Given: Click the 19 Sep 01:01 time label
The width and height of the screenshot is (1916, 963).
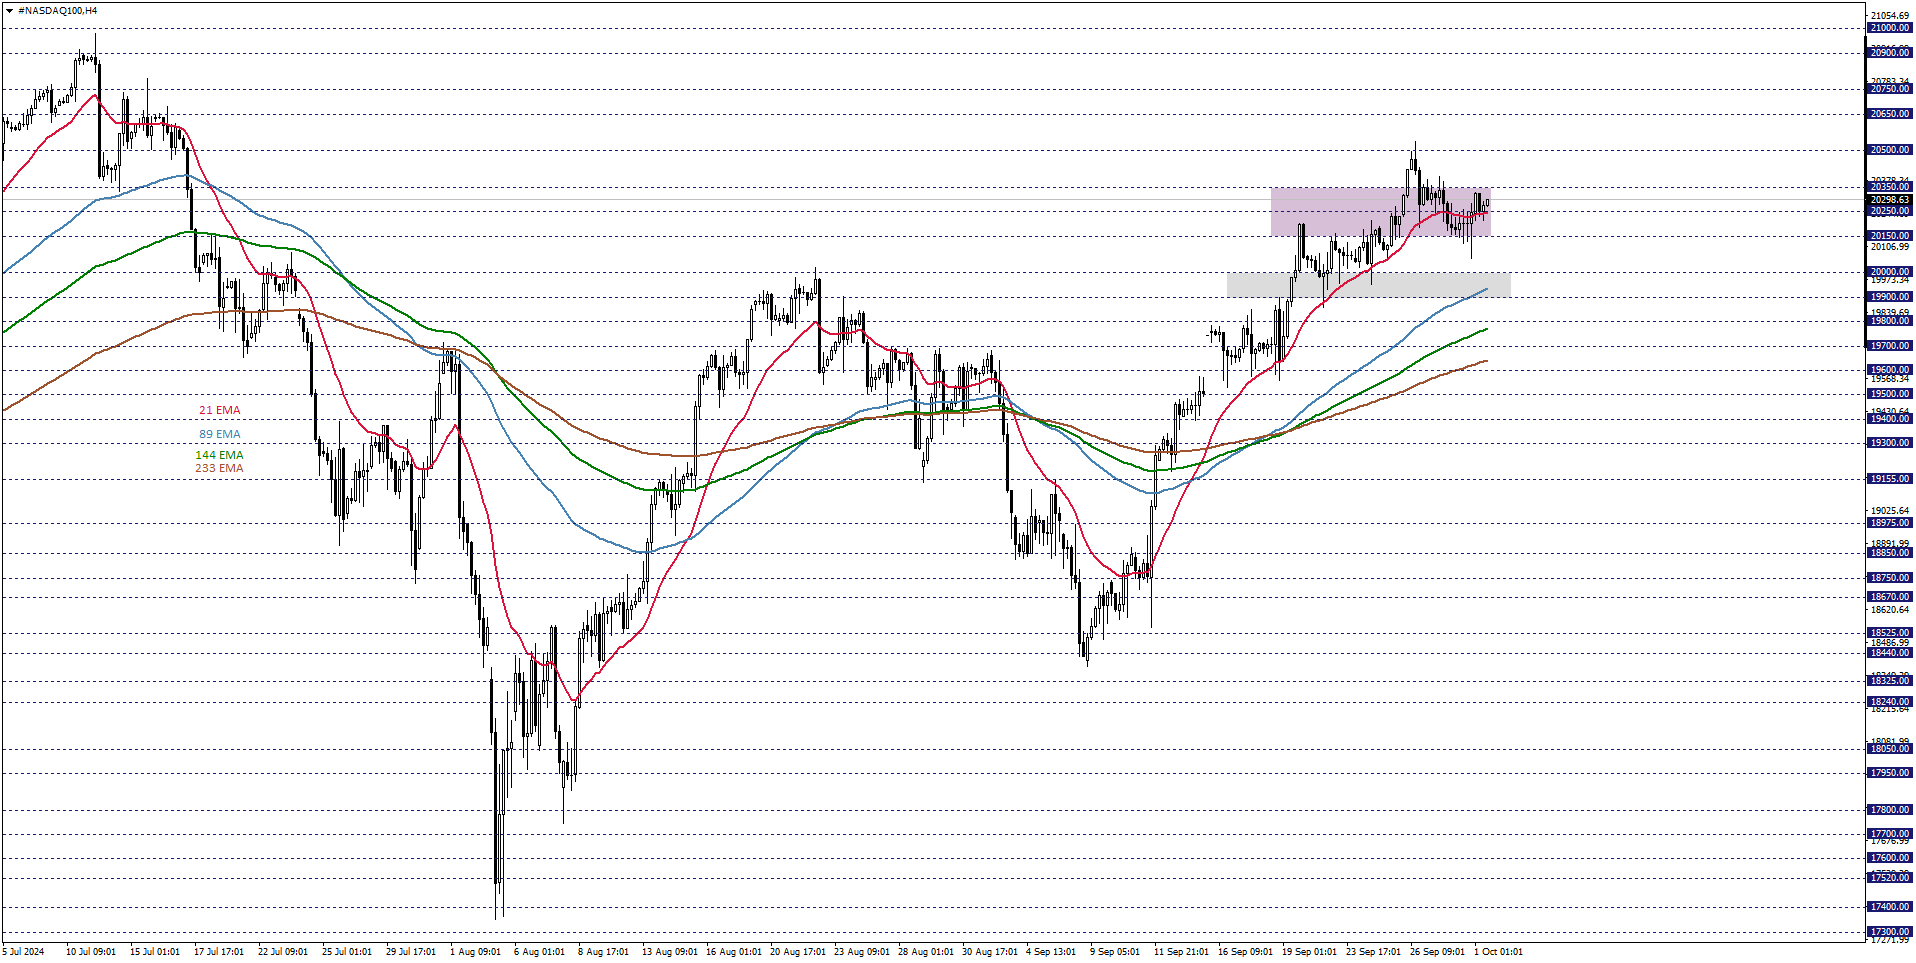Looking at the screenshot, I should 1309,952.
